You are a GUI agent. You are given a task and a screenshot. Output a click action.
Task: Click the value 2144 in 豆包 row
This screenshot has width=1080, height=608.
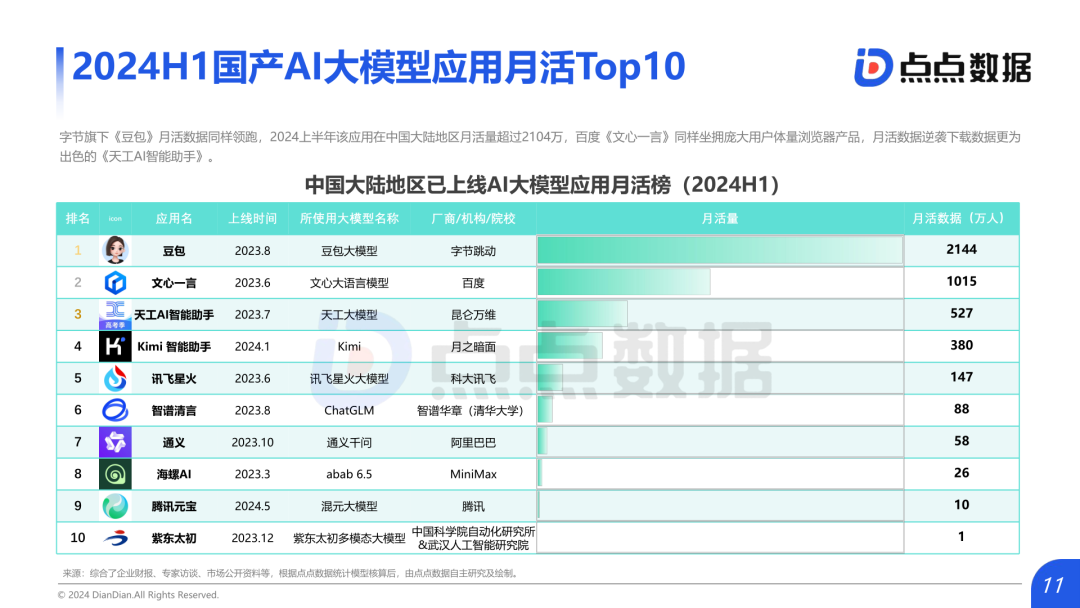(x=962, y=249)
